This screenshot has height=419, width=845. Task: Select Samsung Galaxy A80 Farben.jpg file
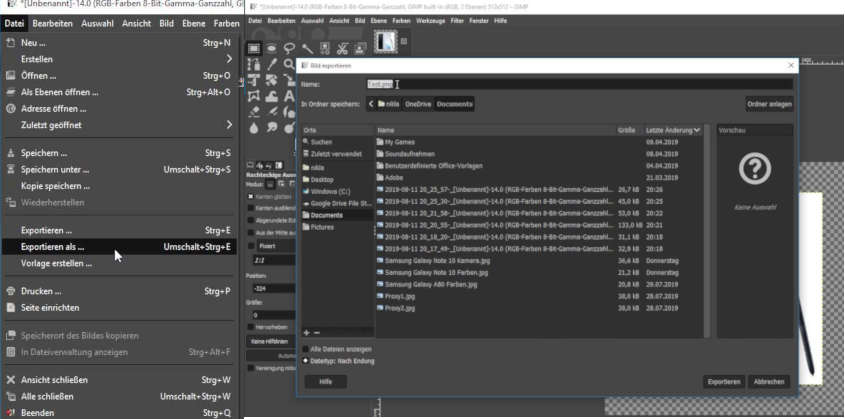pyautogui.click(x=539, y=284)
